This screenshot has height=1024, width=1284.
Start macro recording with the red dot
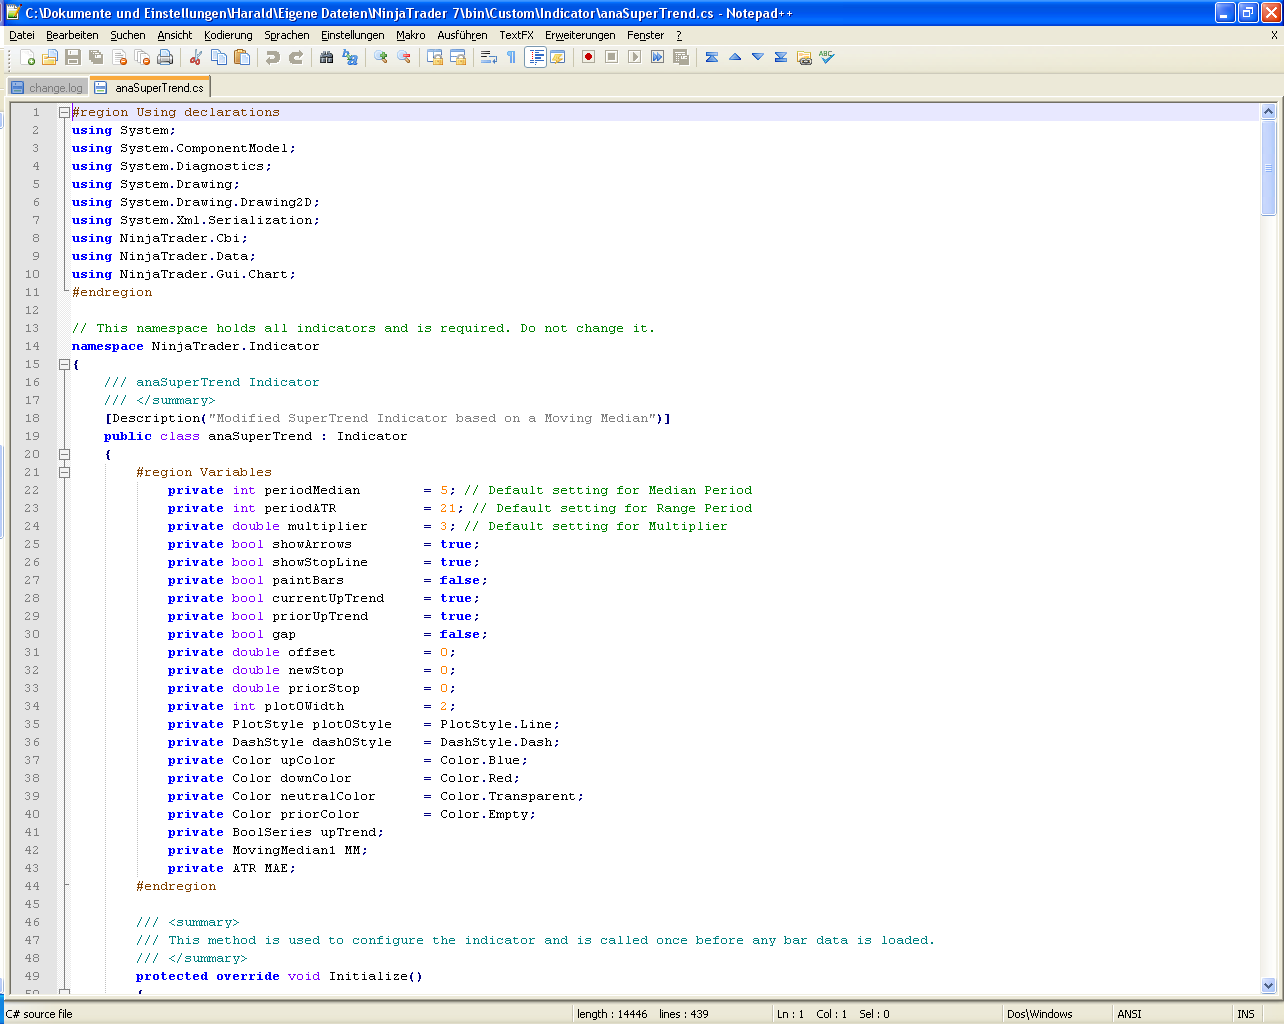point(589,57)
